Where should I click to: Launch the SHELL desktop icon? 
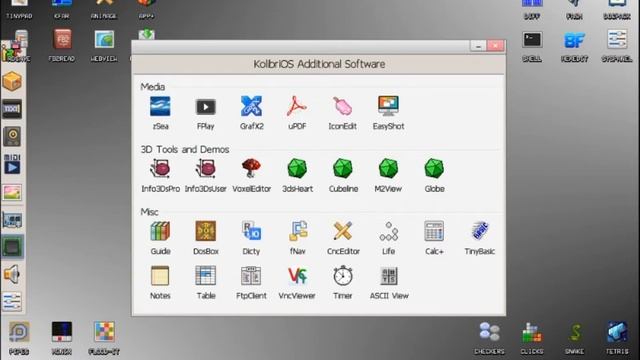click(532, 40)
